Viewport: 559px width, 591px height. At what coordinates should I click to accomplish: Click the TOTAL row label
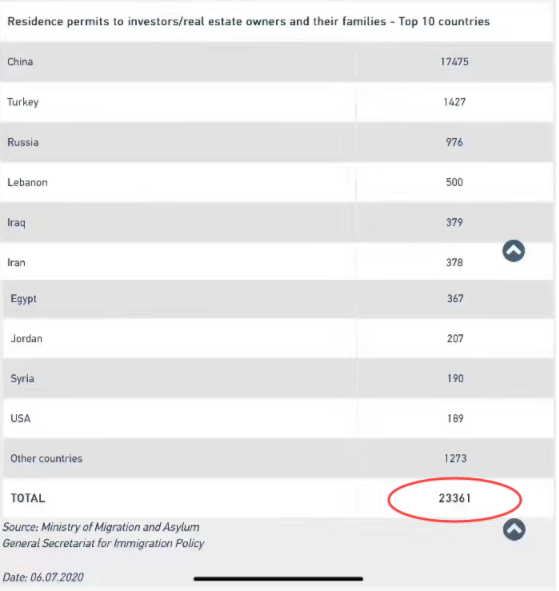(28, 498)
